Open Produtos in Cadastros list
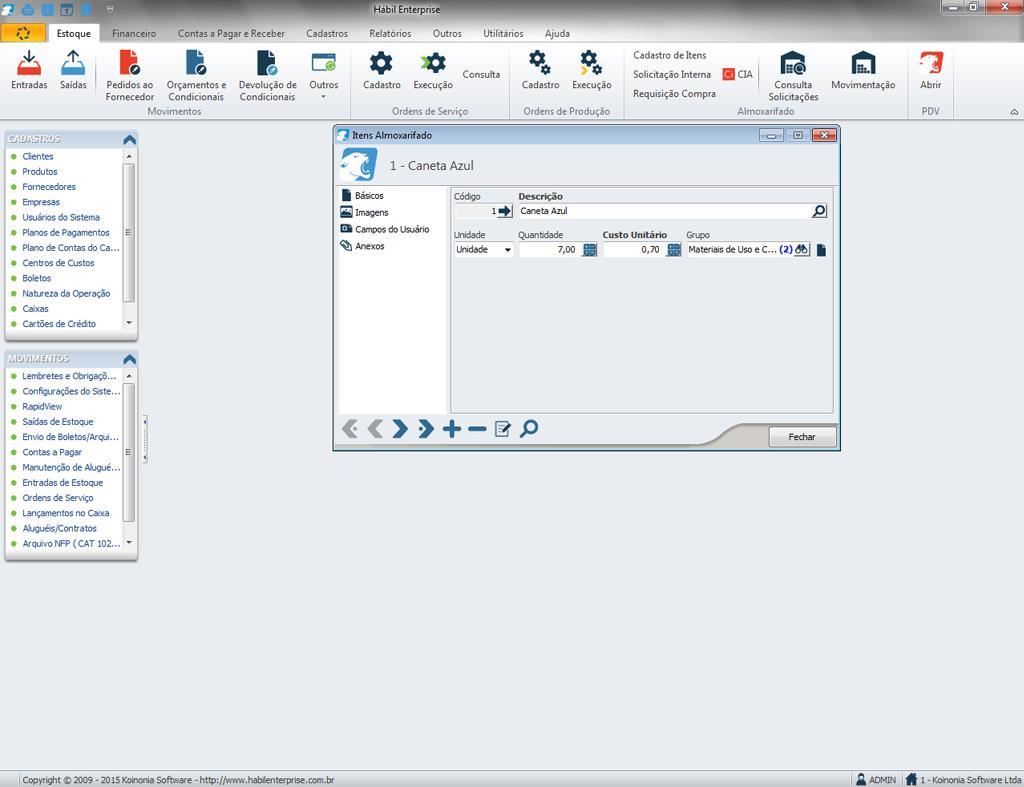This screenshot has width=1024, height=787. tap(40, 171)
